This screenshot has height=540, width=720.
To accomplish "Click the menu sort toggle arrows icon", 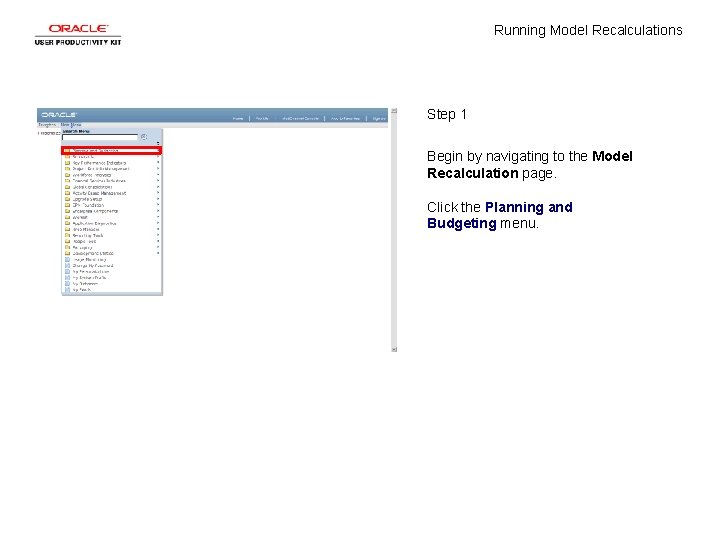I will point(158,143).
